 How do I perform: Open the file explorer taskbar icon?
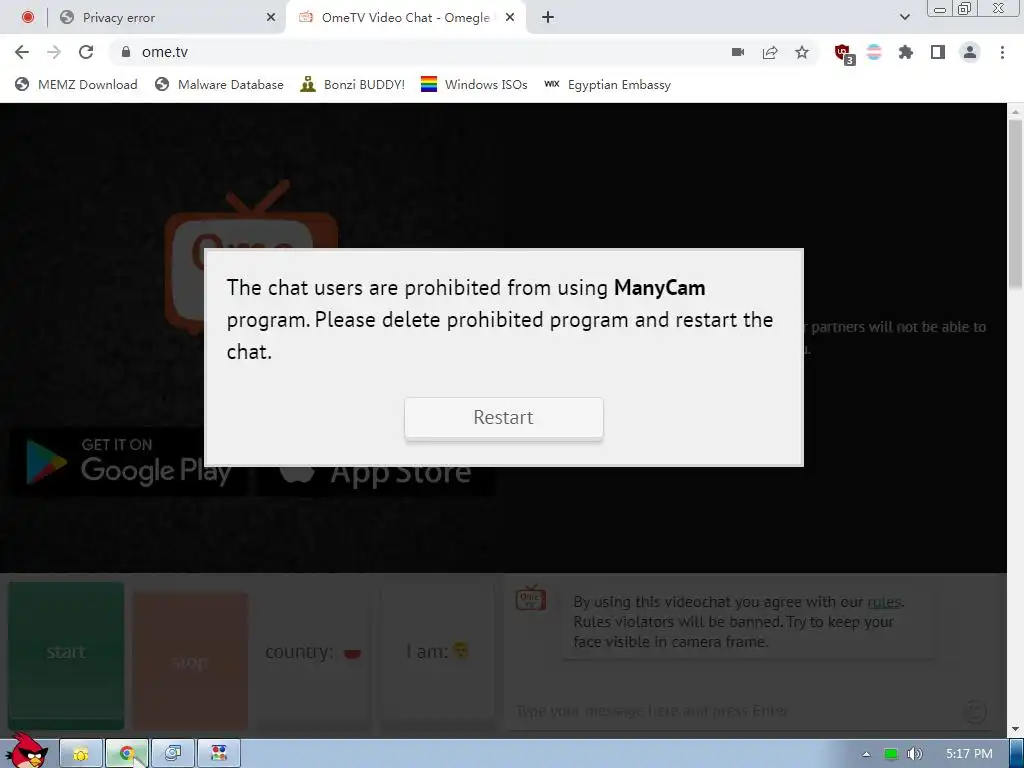pos(81,754)
